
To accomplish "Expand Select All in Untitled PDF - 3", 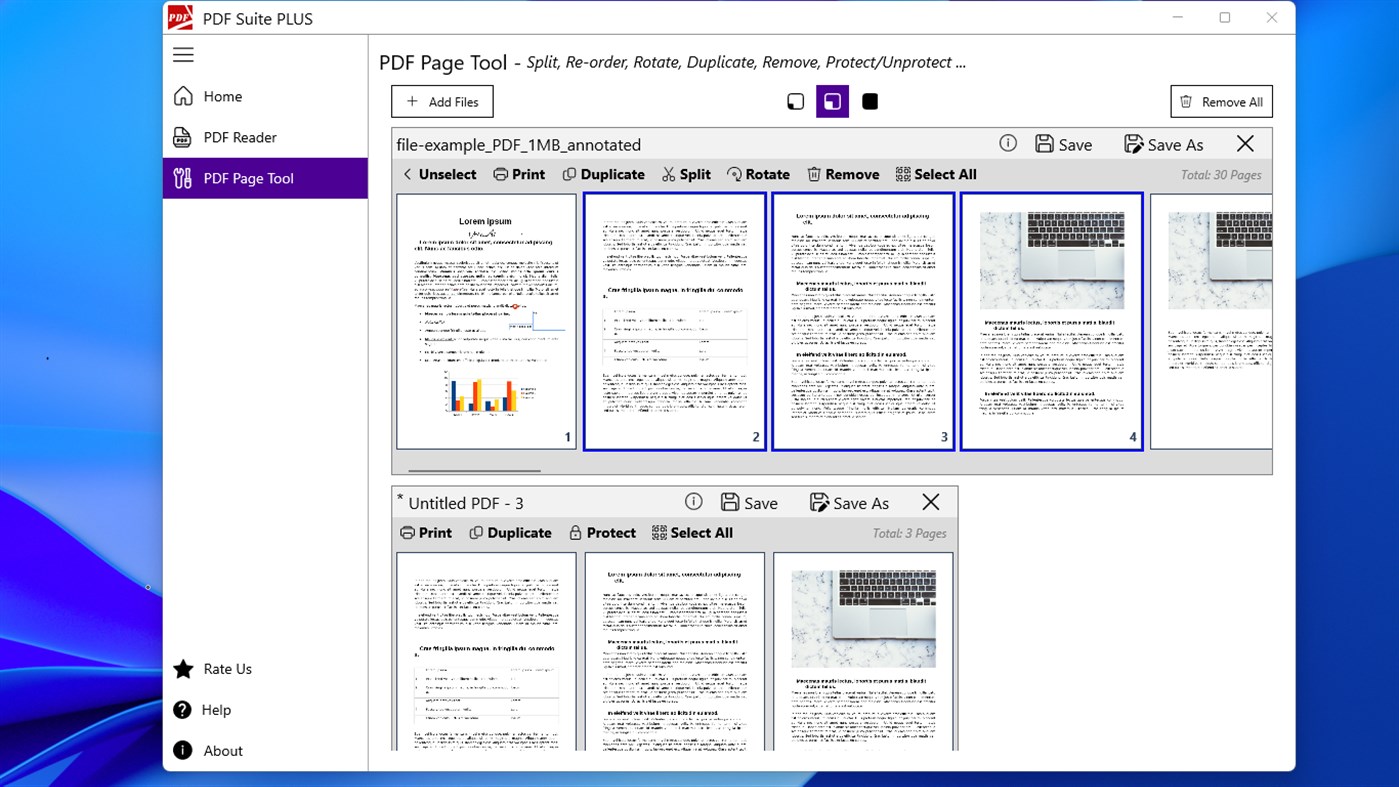I will coord(692,532).
